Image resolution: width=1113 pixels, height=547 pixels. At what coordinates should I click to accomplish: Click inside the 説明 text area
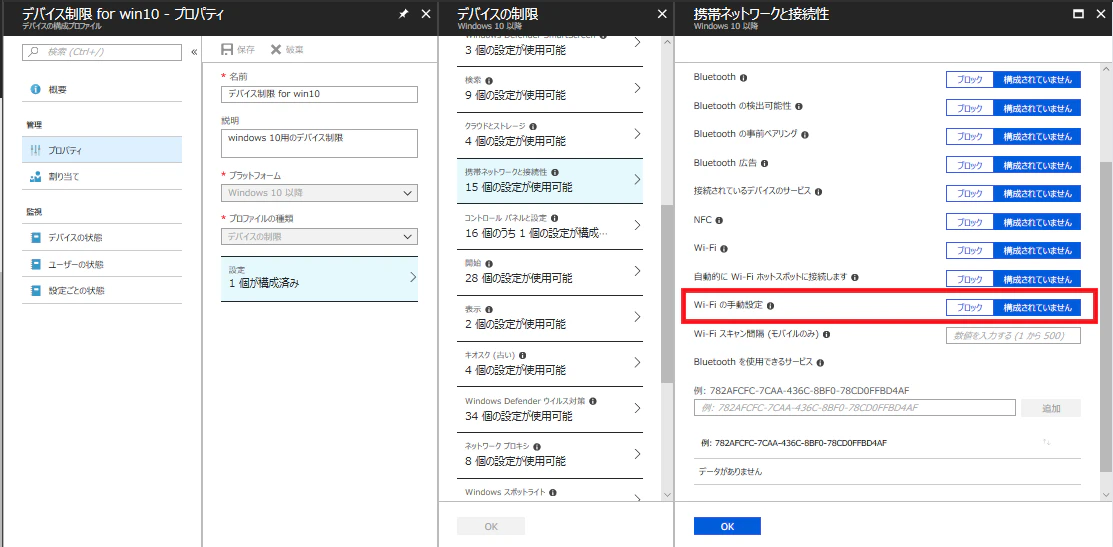319,143
